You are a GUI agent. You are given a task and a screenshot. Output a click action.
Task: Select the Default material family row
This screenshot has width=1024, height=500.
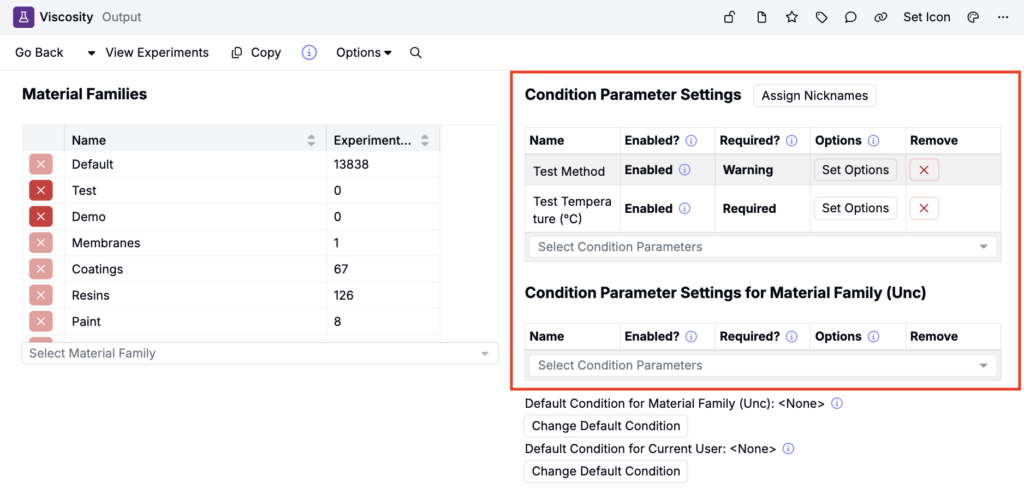click(x=231, y=164)
